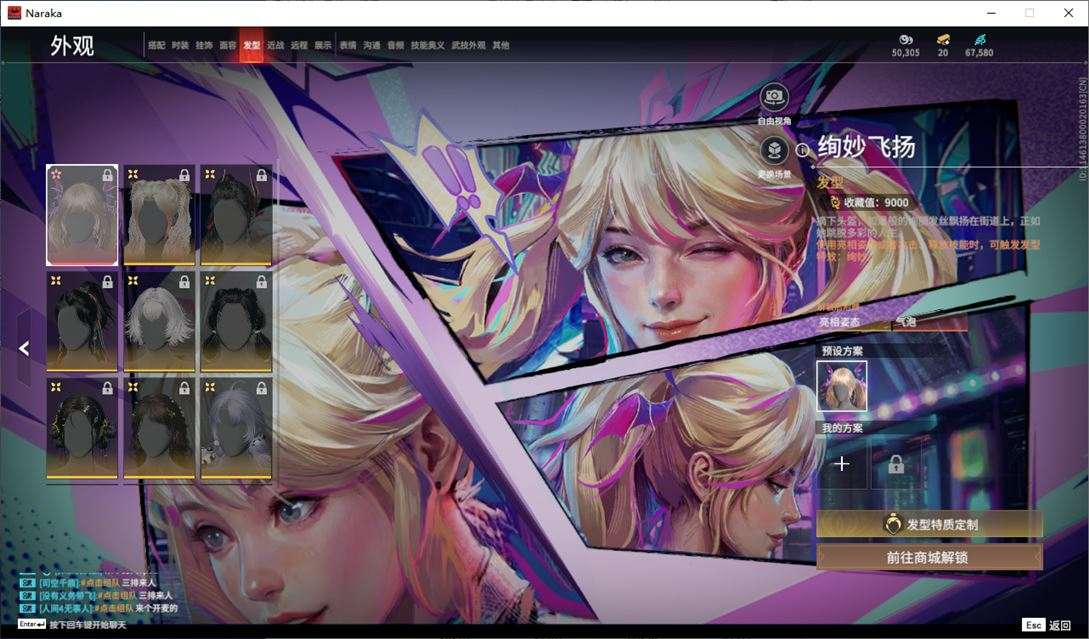Click the 绚妙飞扬 hairstyle title

(866, 147)
